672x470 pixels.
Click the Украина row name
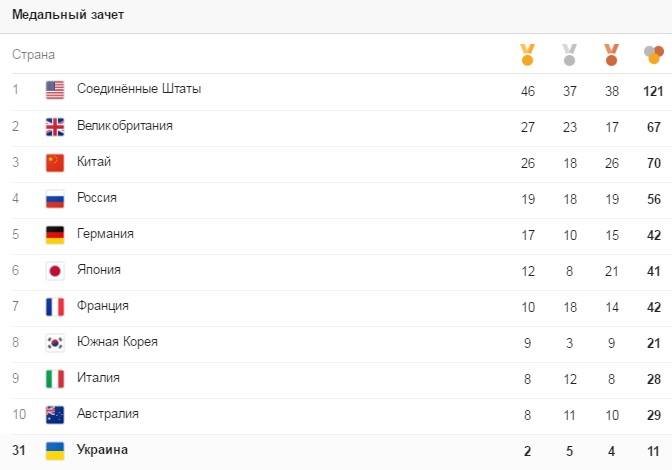102,450
